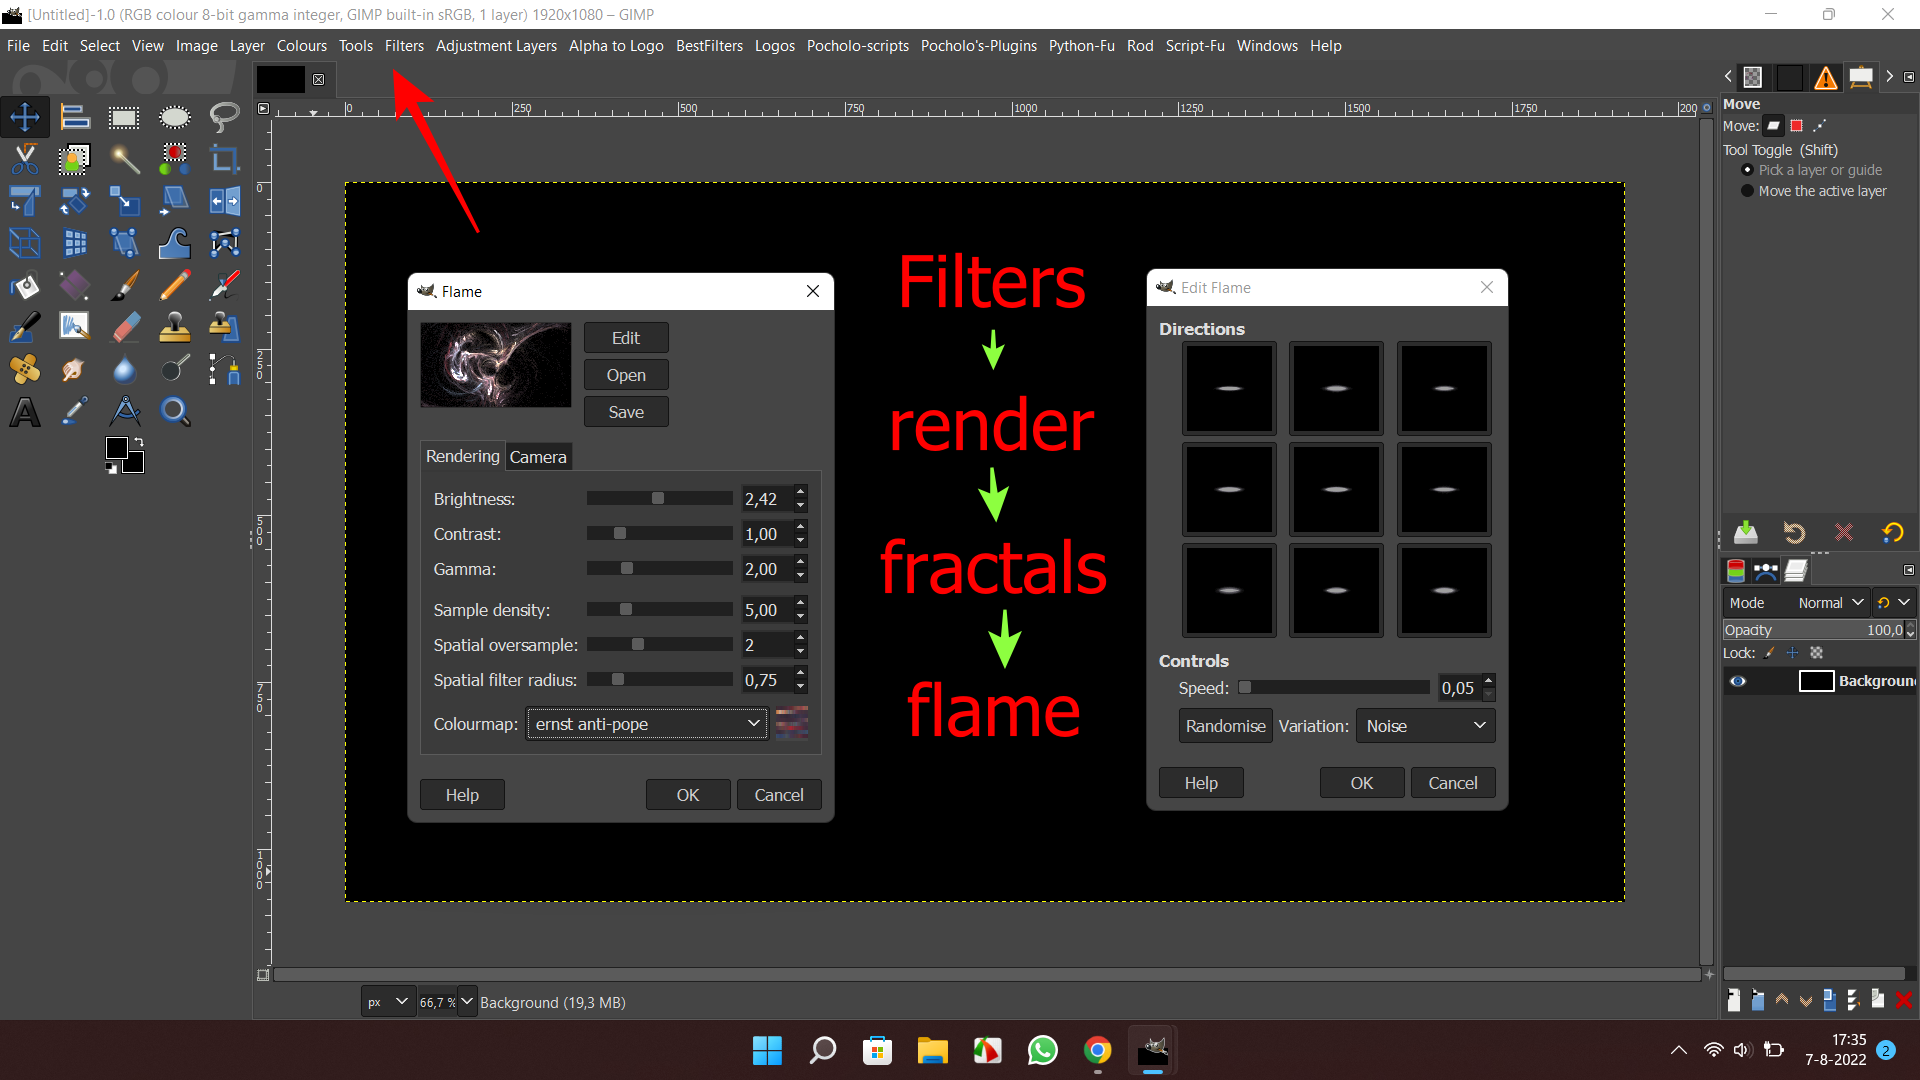Screen dimensions: 1920x1080
Task: Click Save button in Flame dialog
Action: (x=626, y=412)
